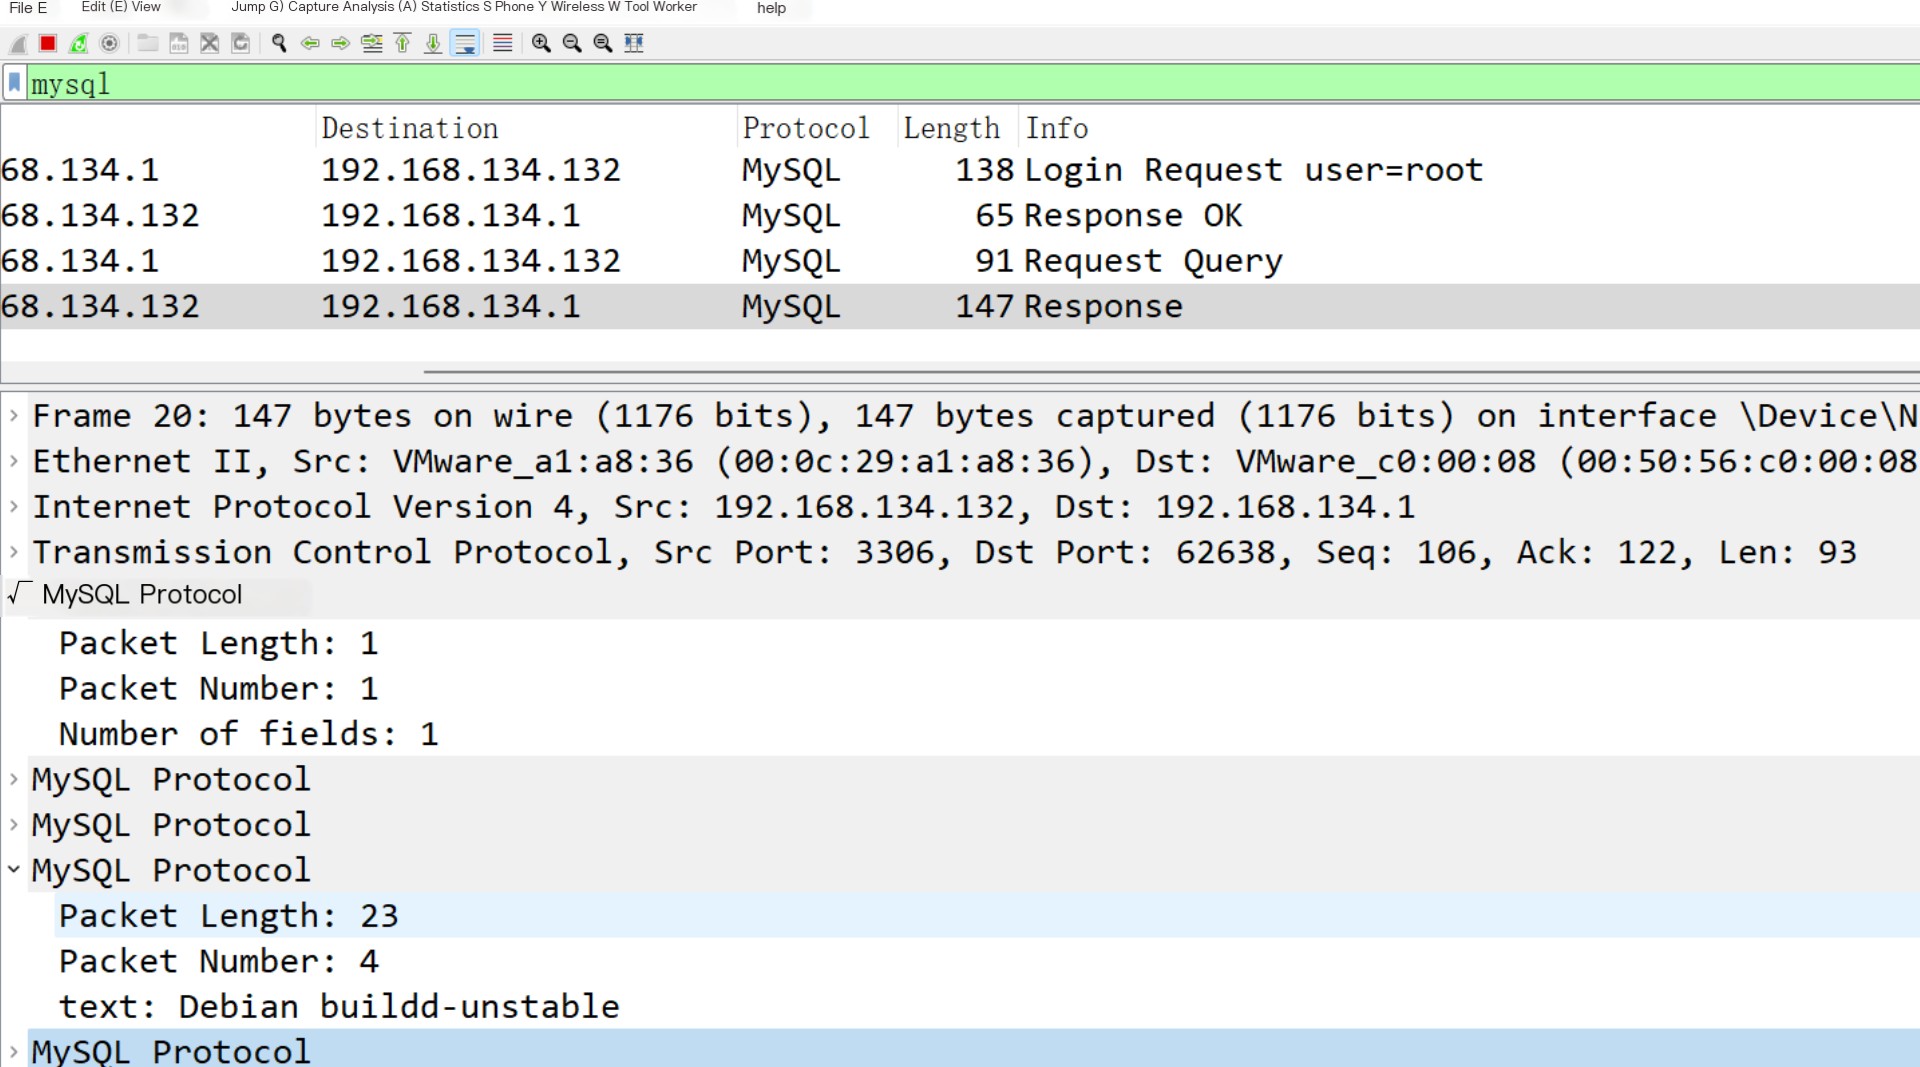This screenshot has width=1920, height=1067.
Task: Open the help menu
Action: coord(771,8)
